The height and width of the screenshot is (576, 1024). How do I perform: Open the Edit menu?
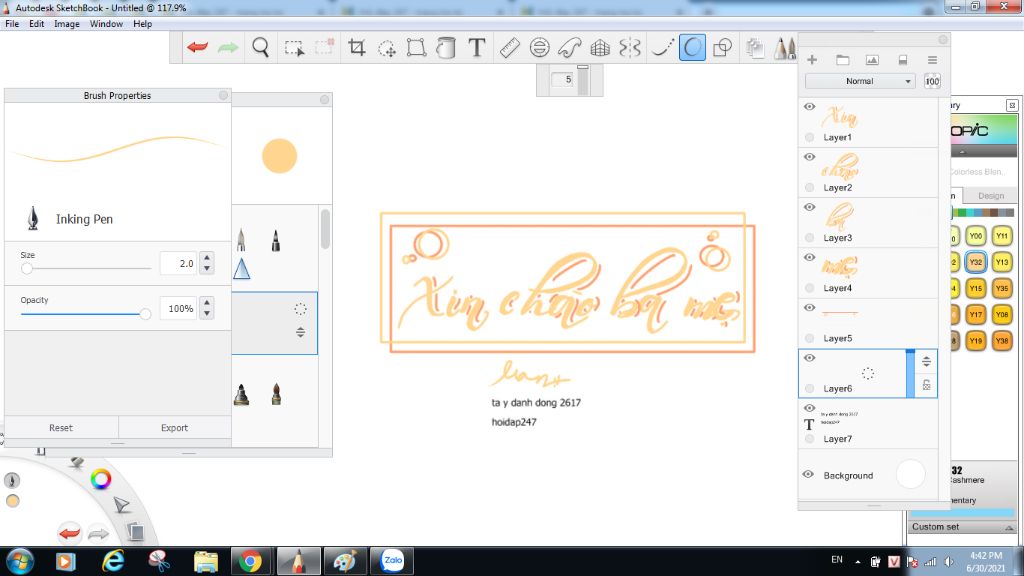point(37,24)
